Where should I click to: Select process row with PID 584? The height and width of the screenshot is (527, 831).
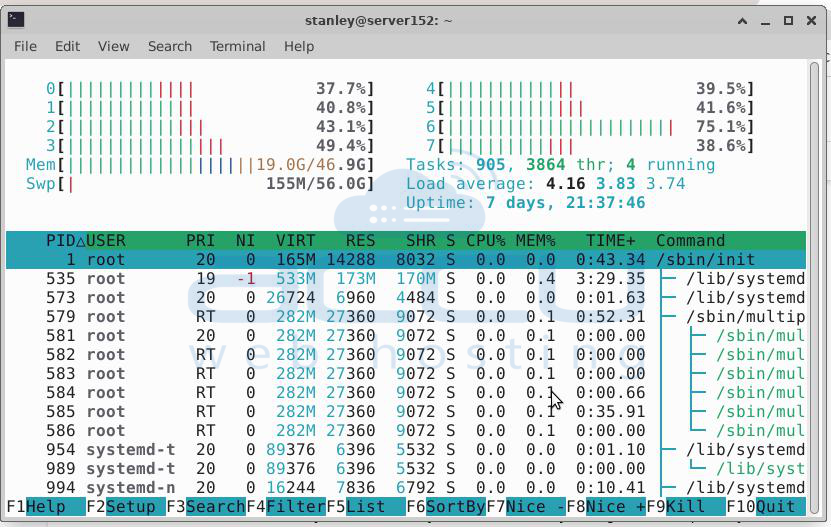coord(406,393)
